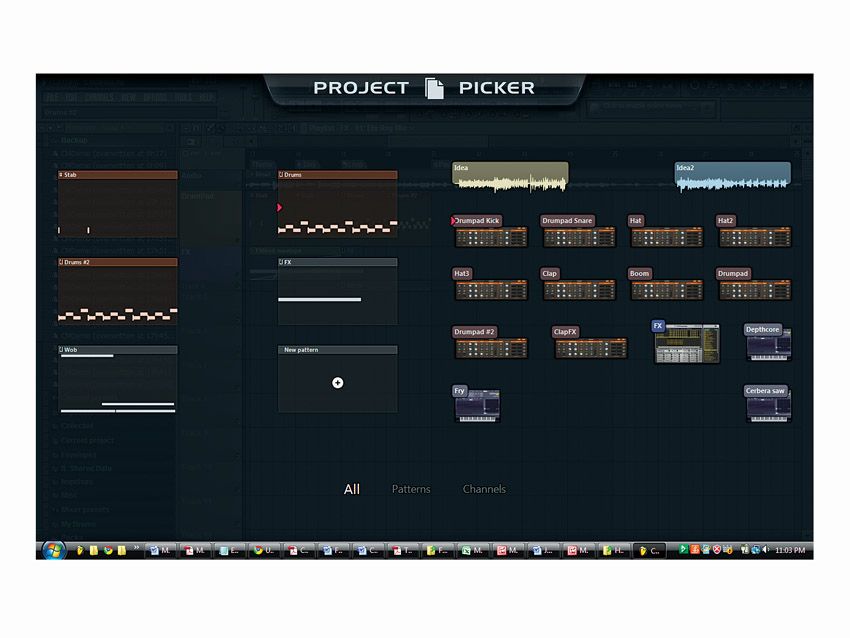The image size is (850, 638).
Task: Pick the Drums #2 pattern
Action: tap(118, 291)
